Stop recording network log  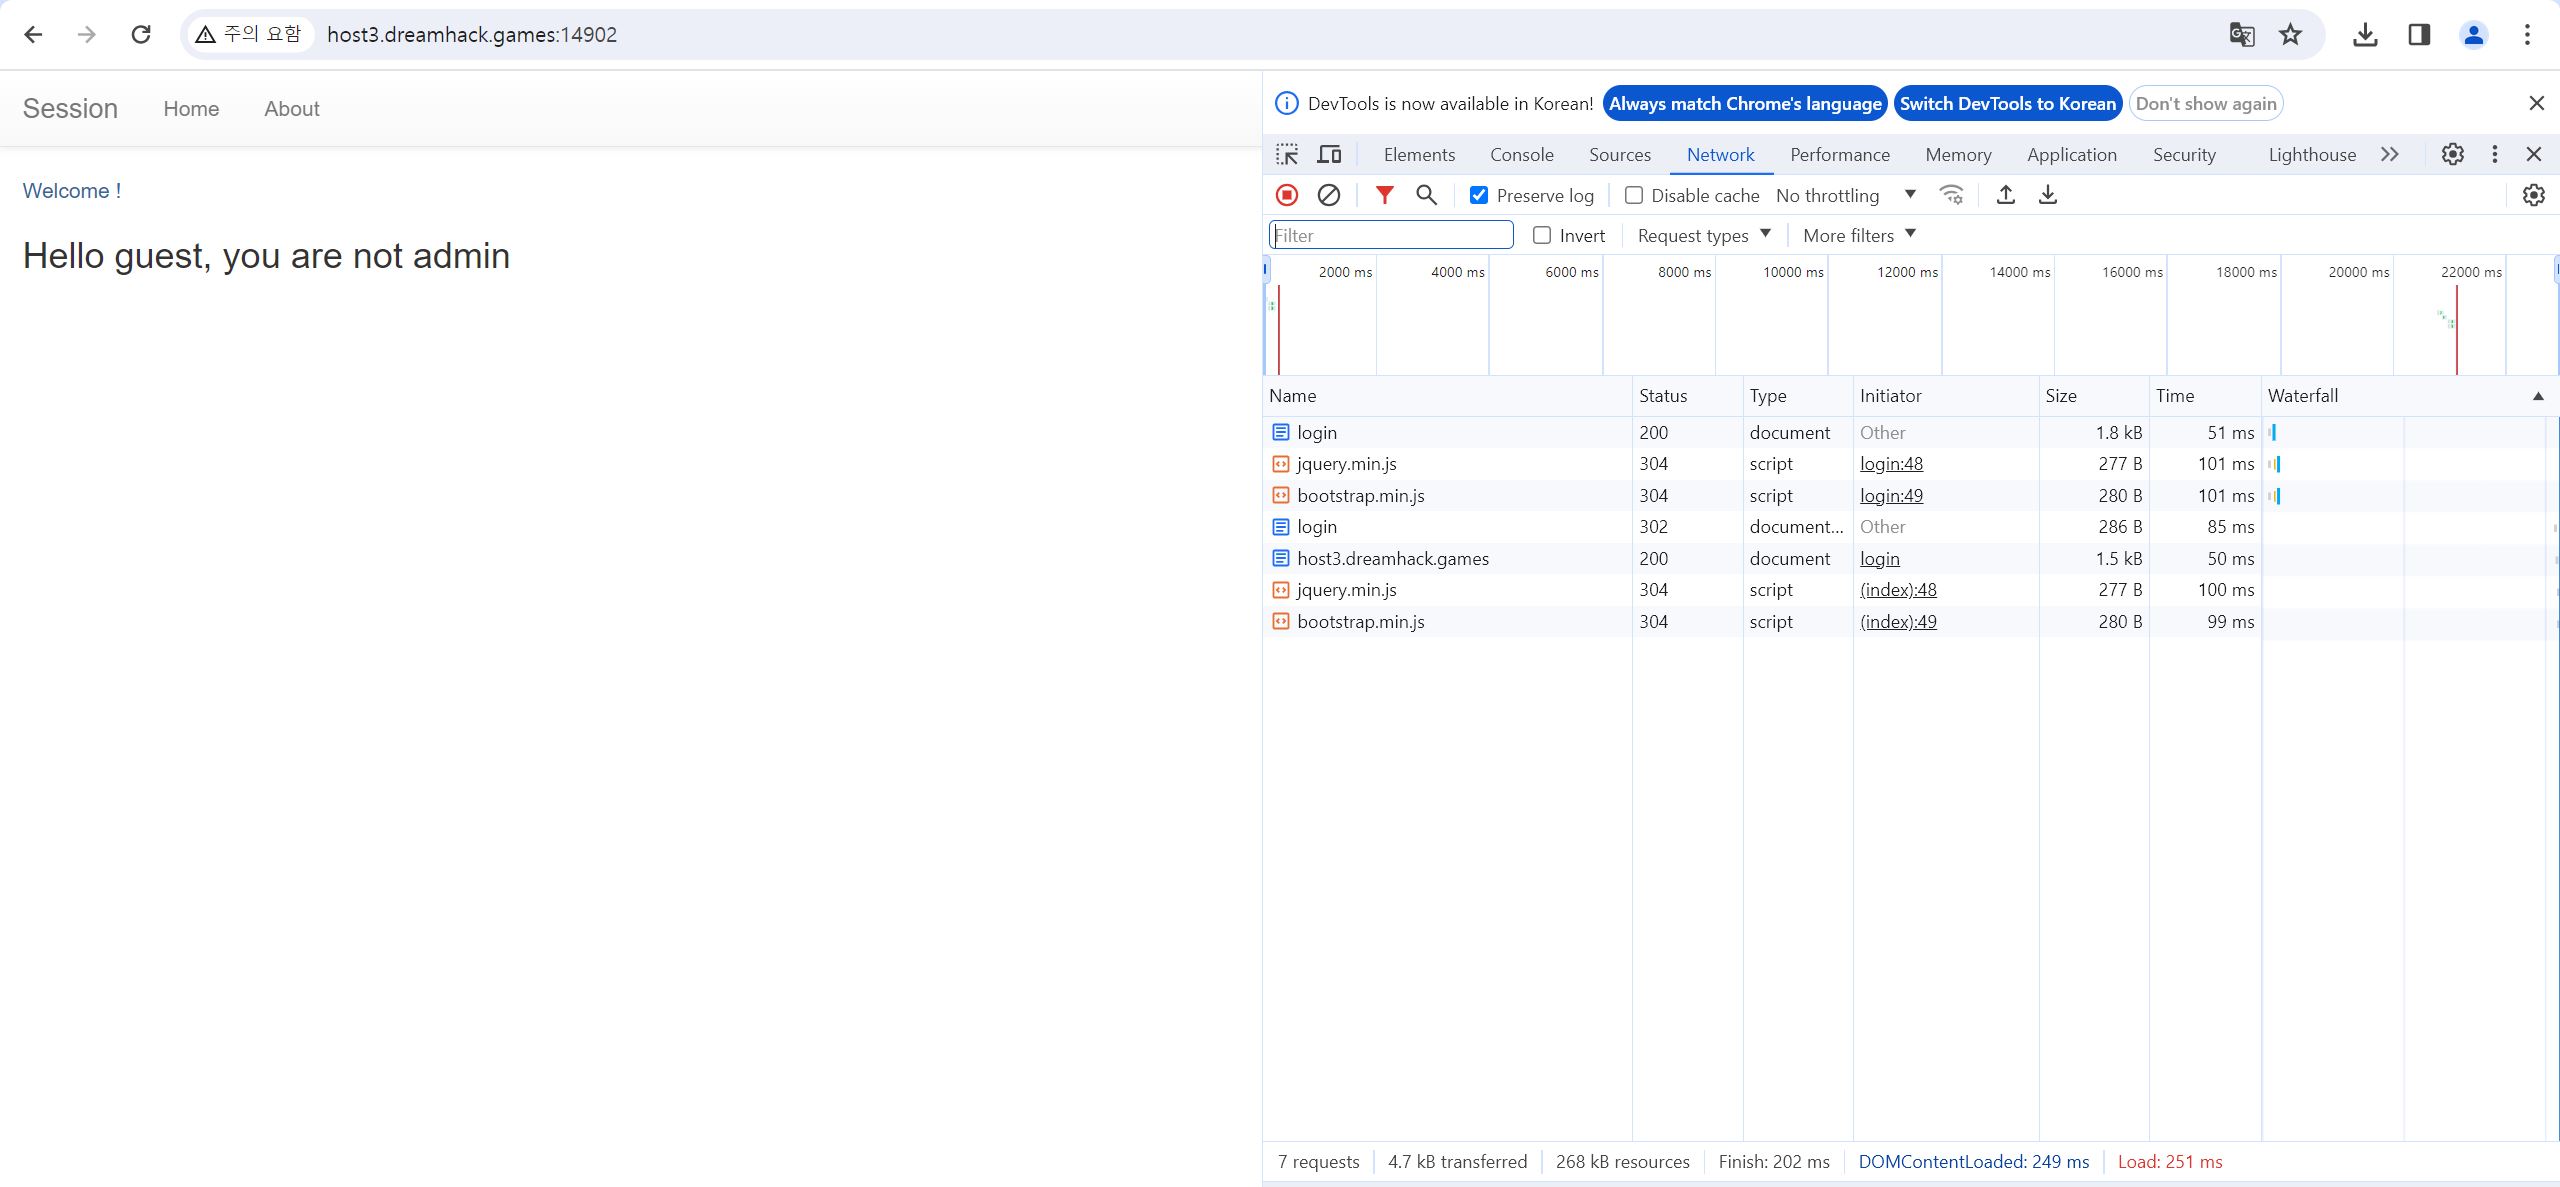[x=1287, y=195]
